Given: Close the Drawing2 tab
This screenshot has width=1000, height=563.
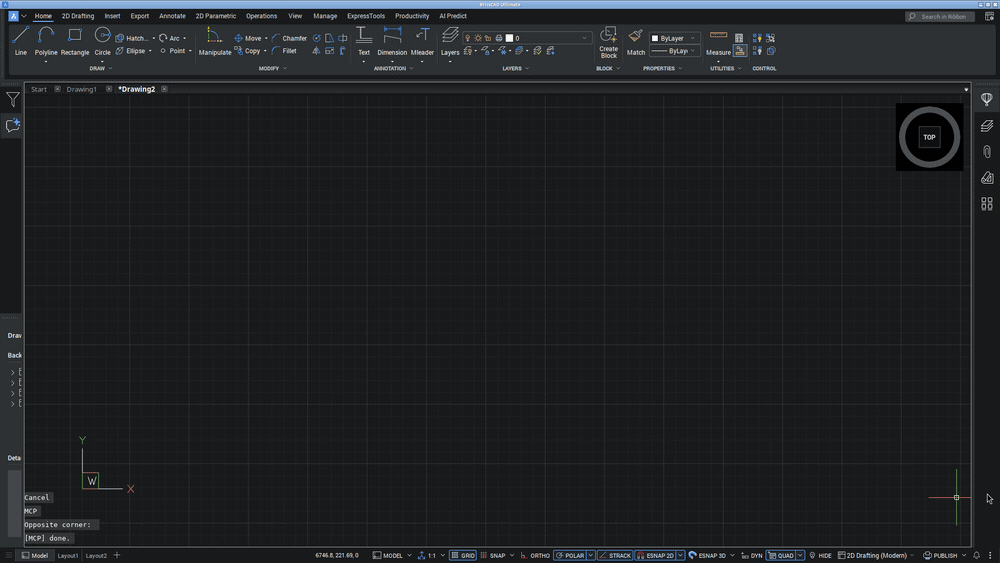Looking at the screenshot, I should 164,89.
